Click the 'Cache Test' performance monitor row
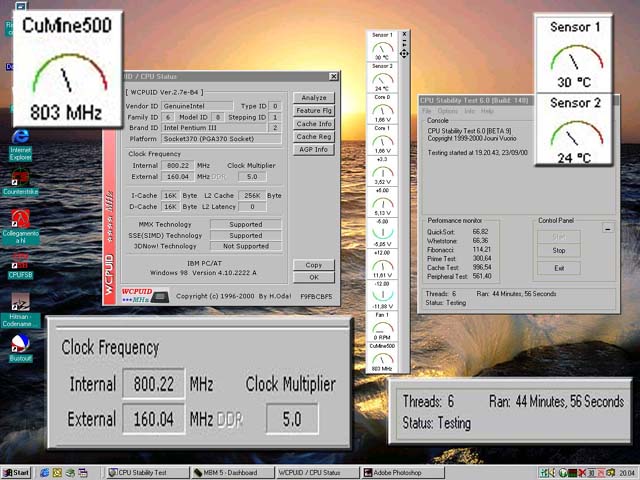Screen dimensions: 640x480 (x=459, y=267)
